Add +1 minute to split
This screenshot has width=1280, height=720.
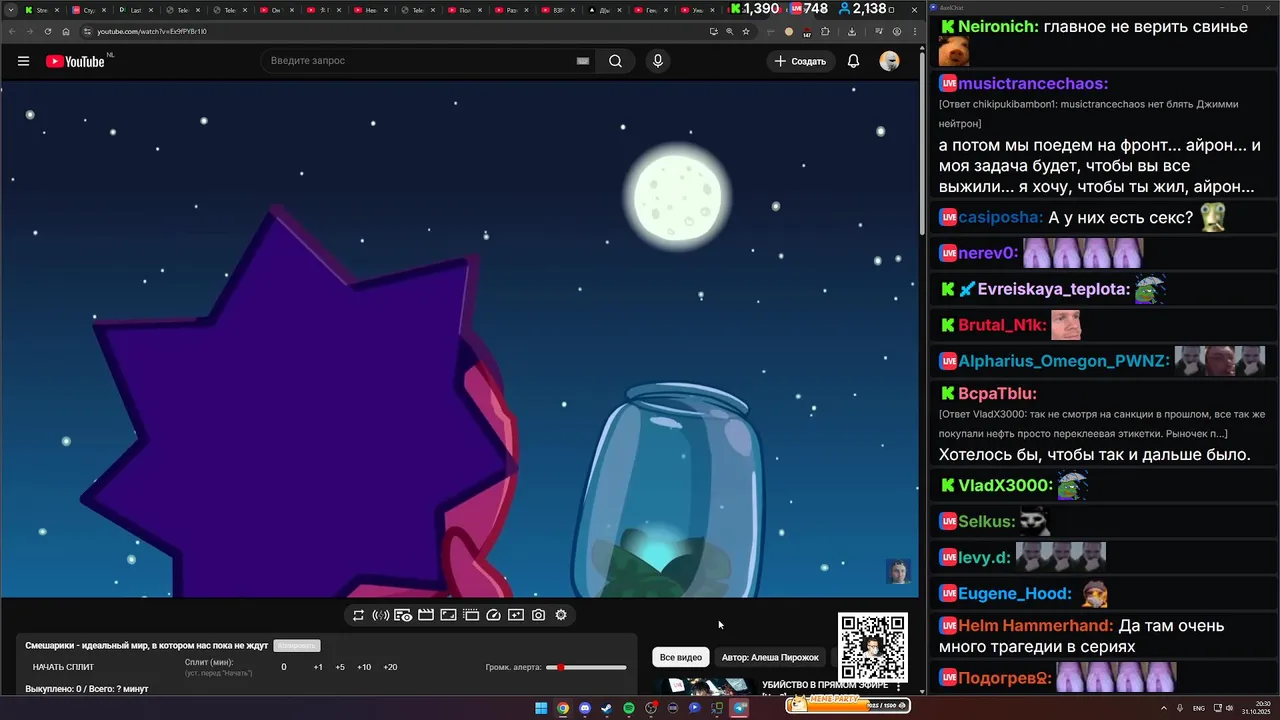click(x=318, y=667)
